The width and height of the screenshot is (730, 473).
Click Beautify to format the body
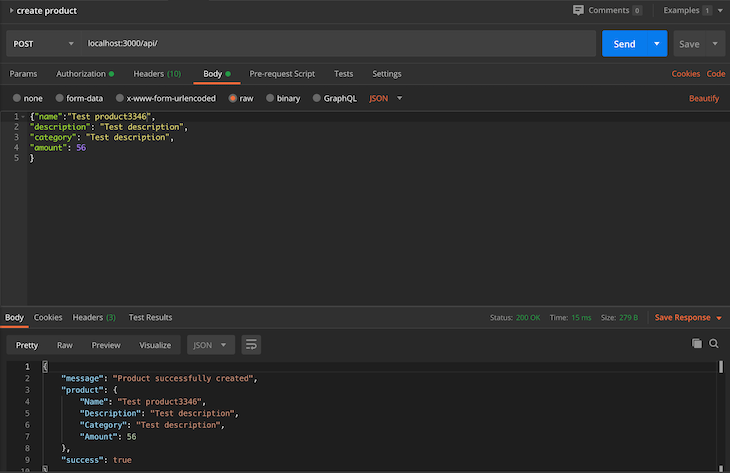704,98
